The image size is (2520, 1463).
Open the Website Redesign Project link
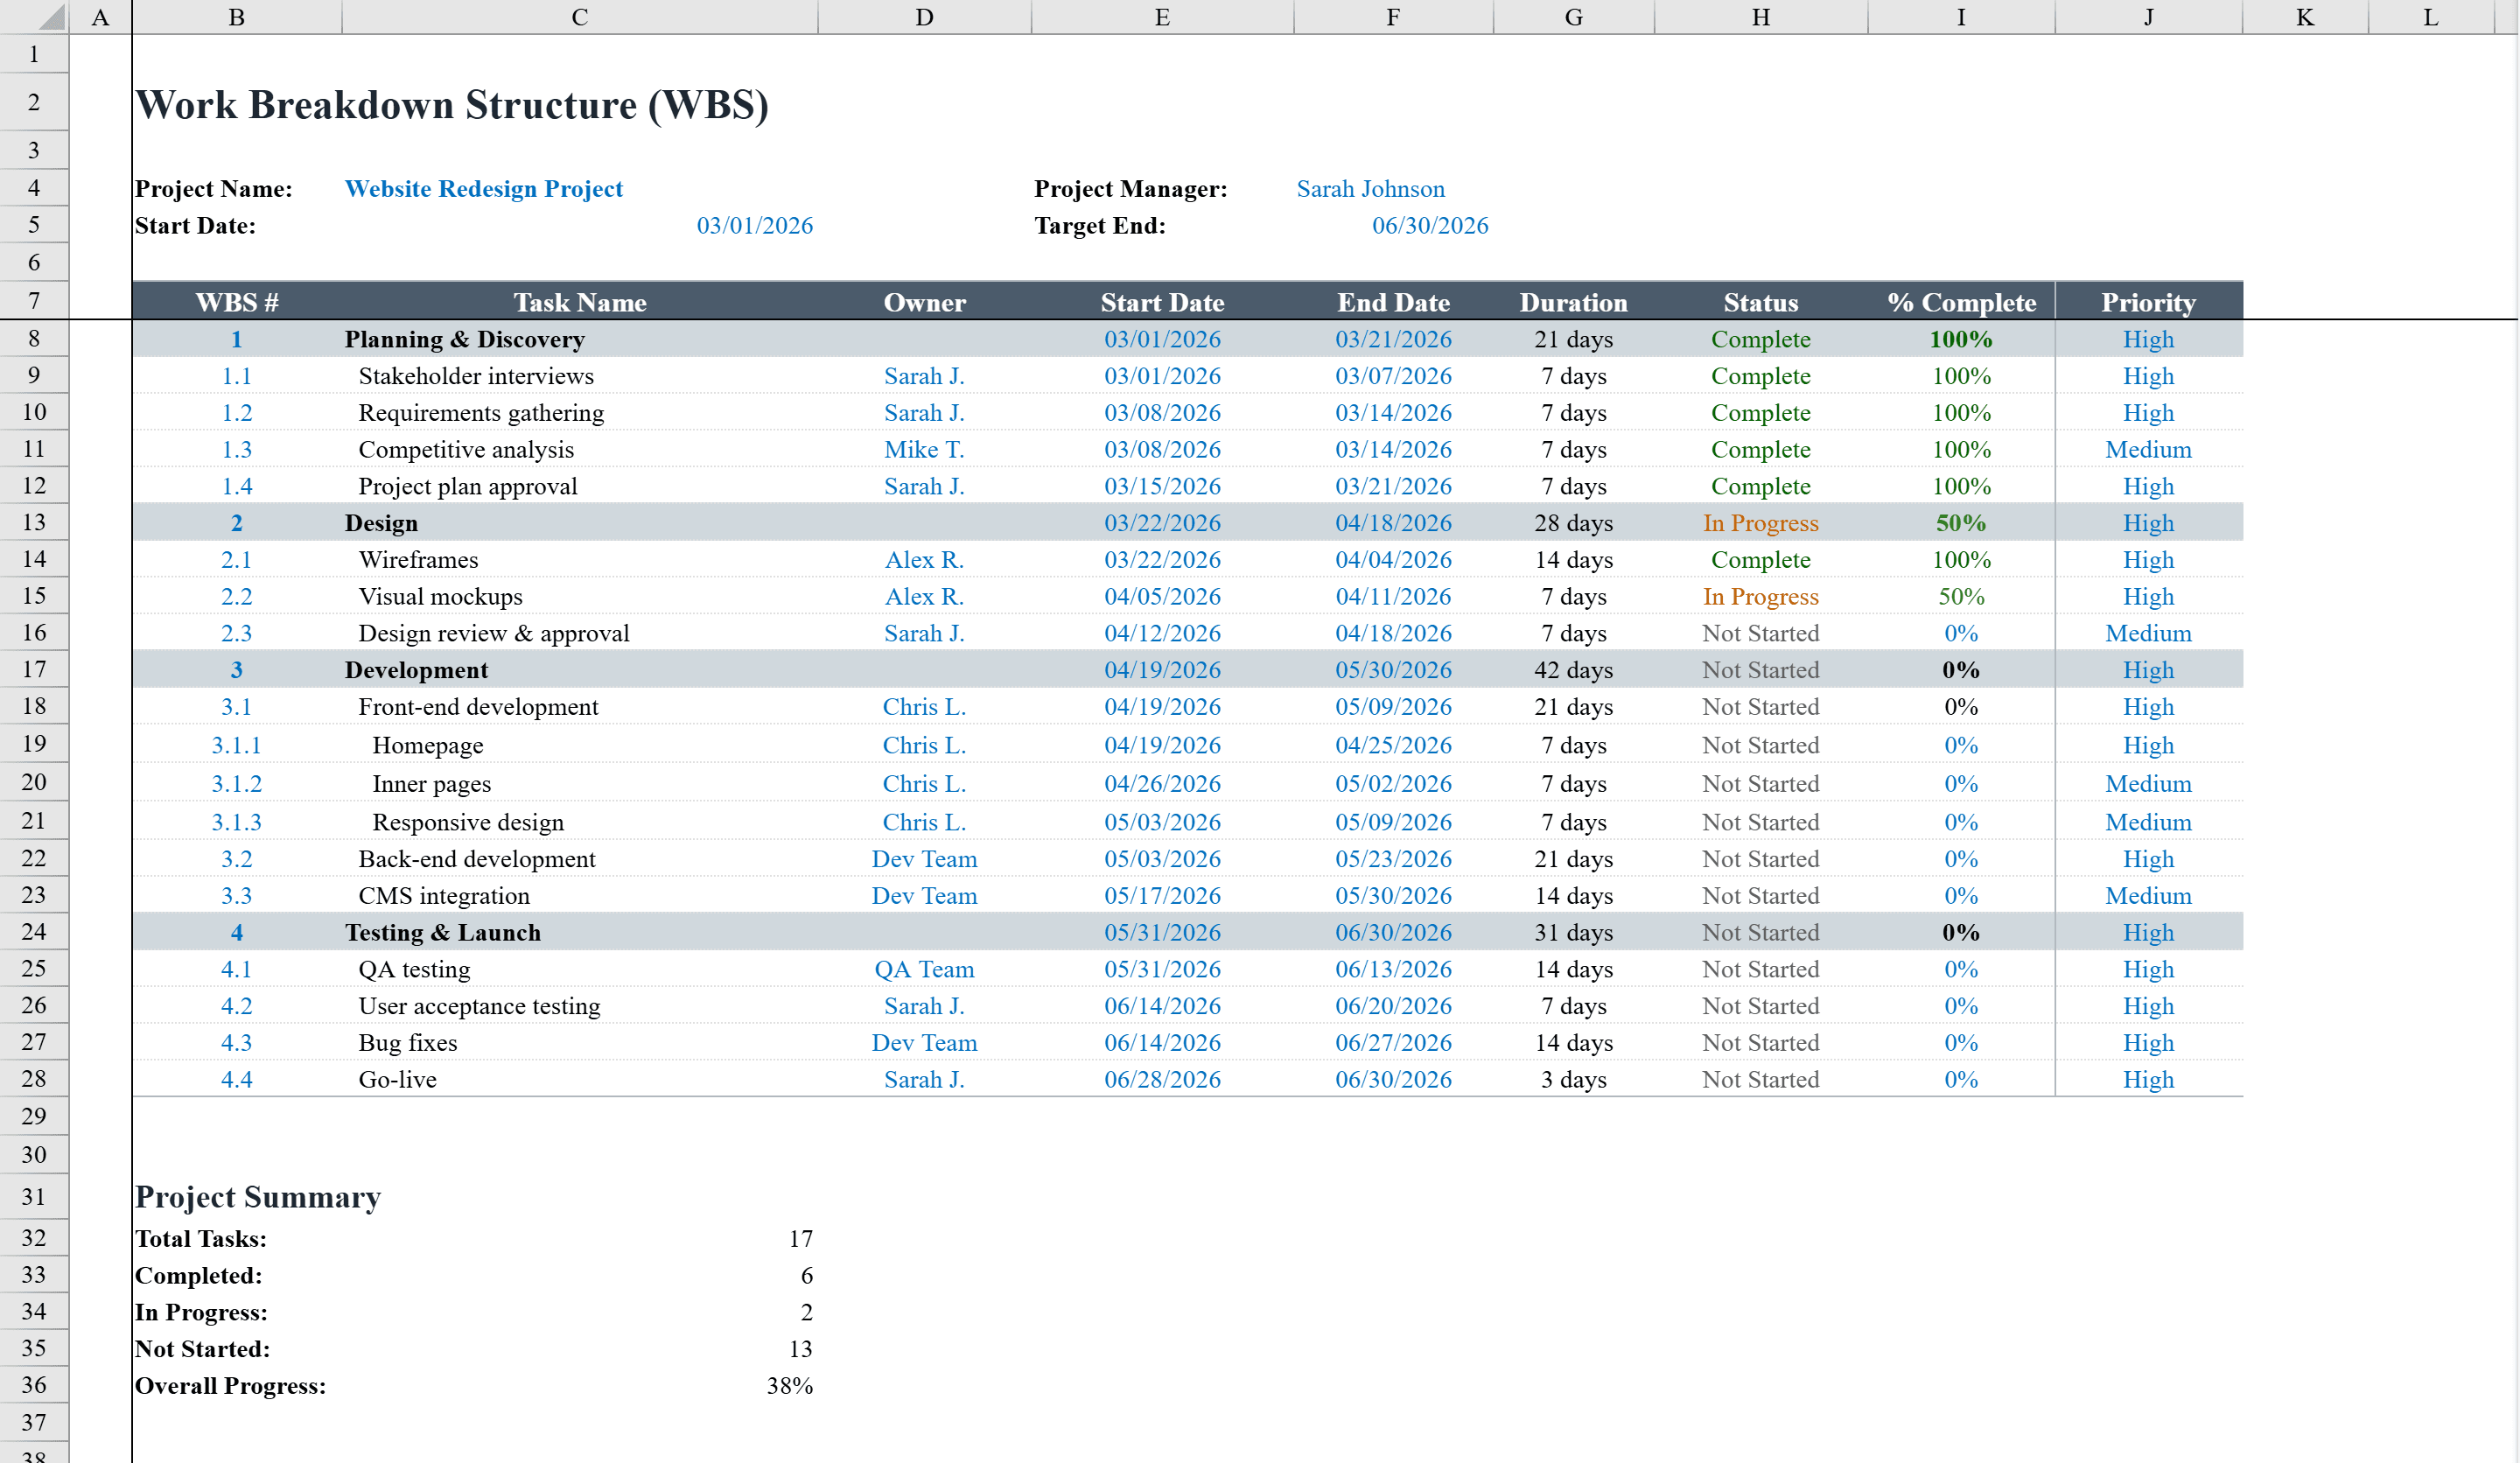tap(483, 188)
